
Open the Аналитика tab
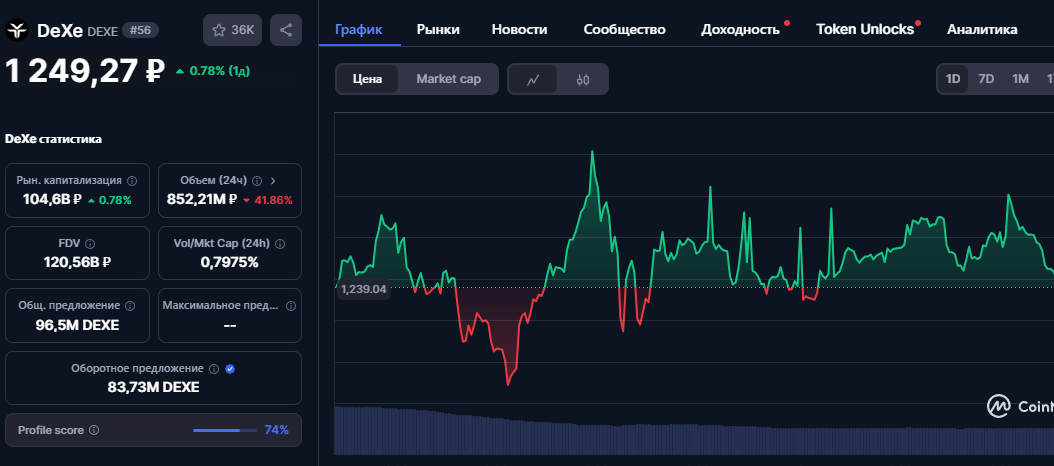pos(982,30)
